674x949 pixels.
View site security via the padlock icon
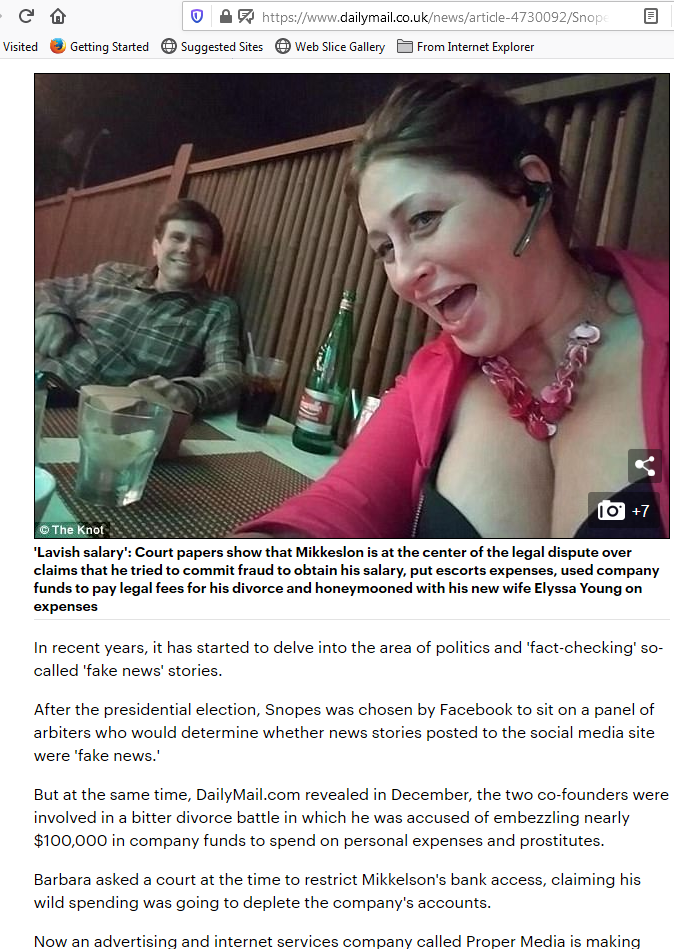point(226,16)
